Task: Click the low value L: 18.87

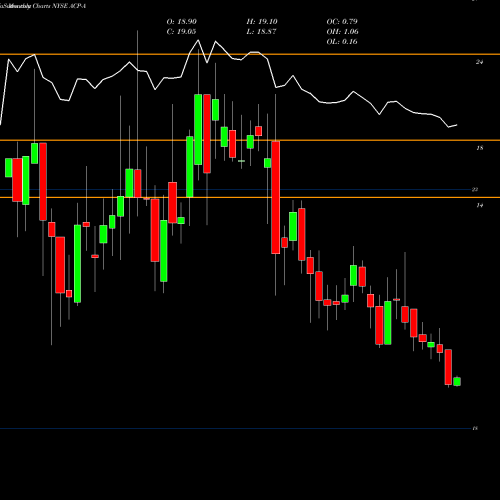Action: tap(261, 32)
